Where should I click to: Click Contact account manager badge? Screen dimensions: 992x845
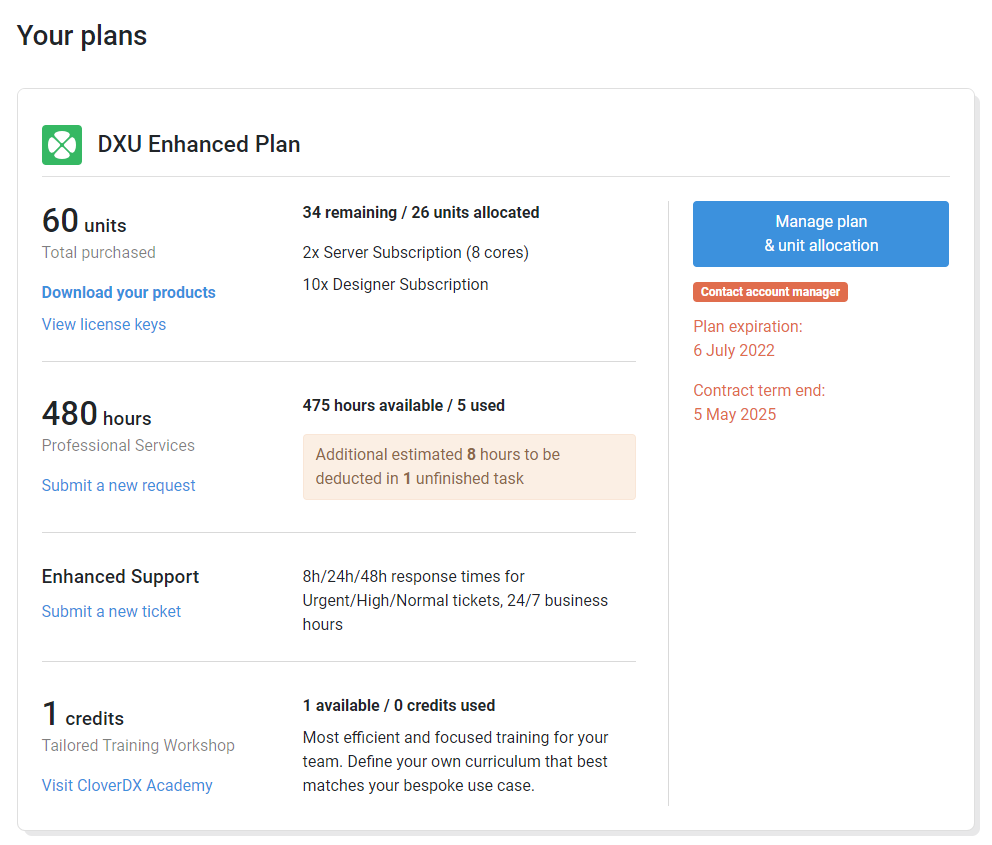tap(770, 292)
